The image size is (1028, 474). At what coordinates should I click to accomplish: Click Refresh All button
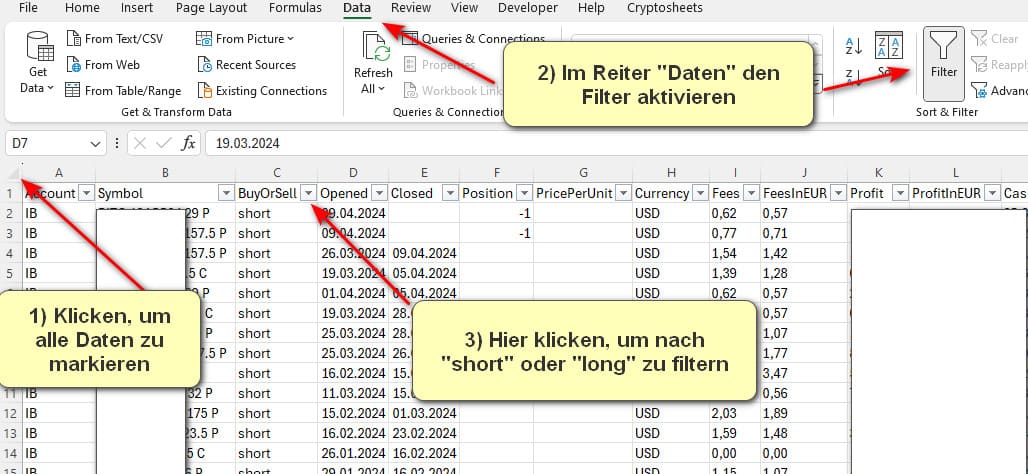click(373, 64)
